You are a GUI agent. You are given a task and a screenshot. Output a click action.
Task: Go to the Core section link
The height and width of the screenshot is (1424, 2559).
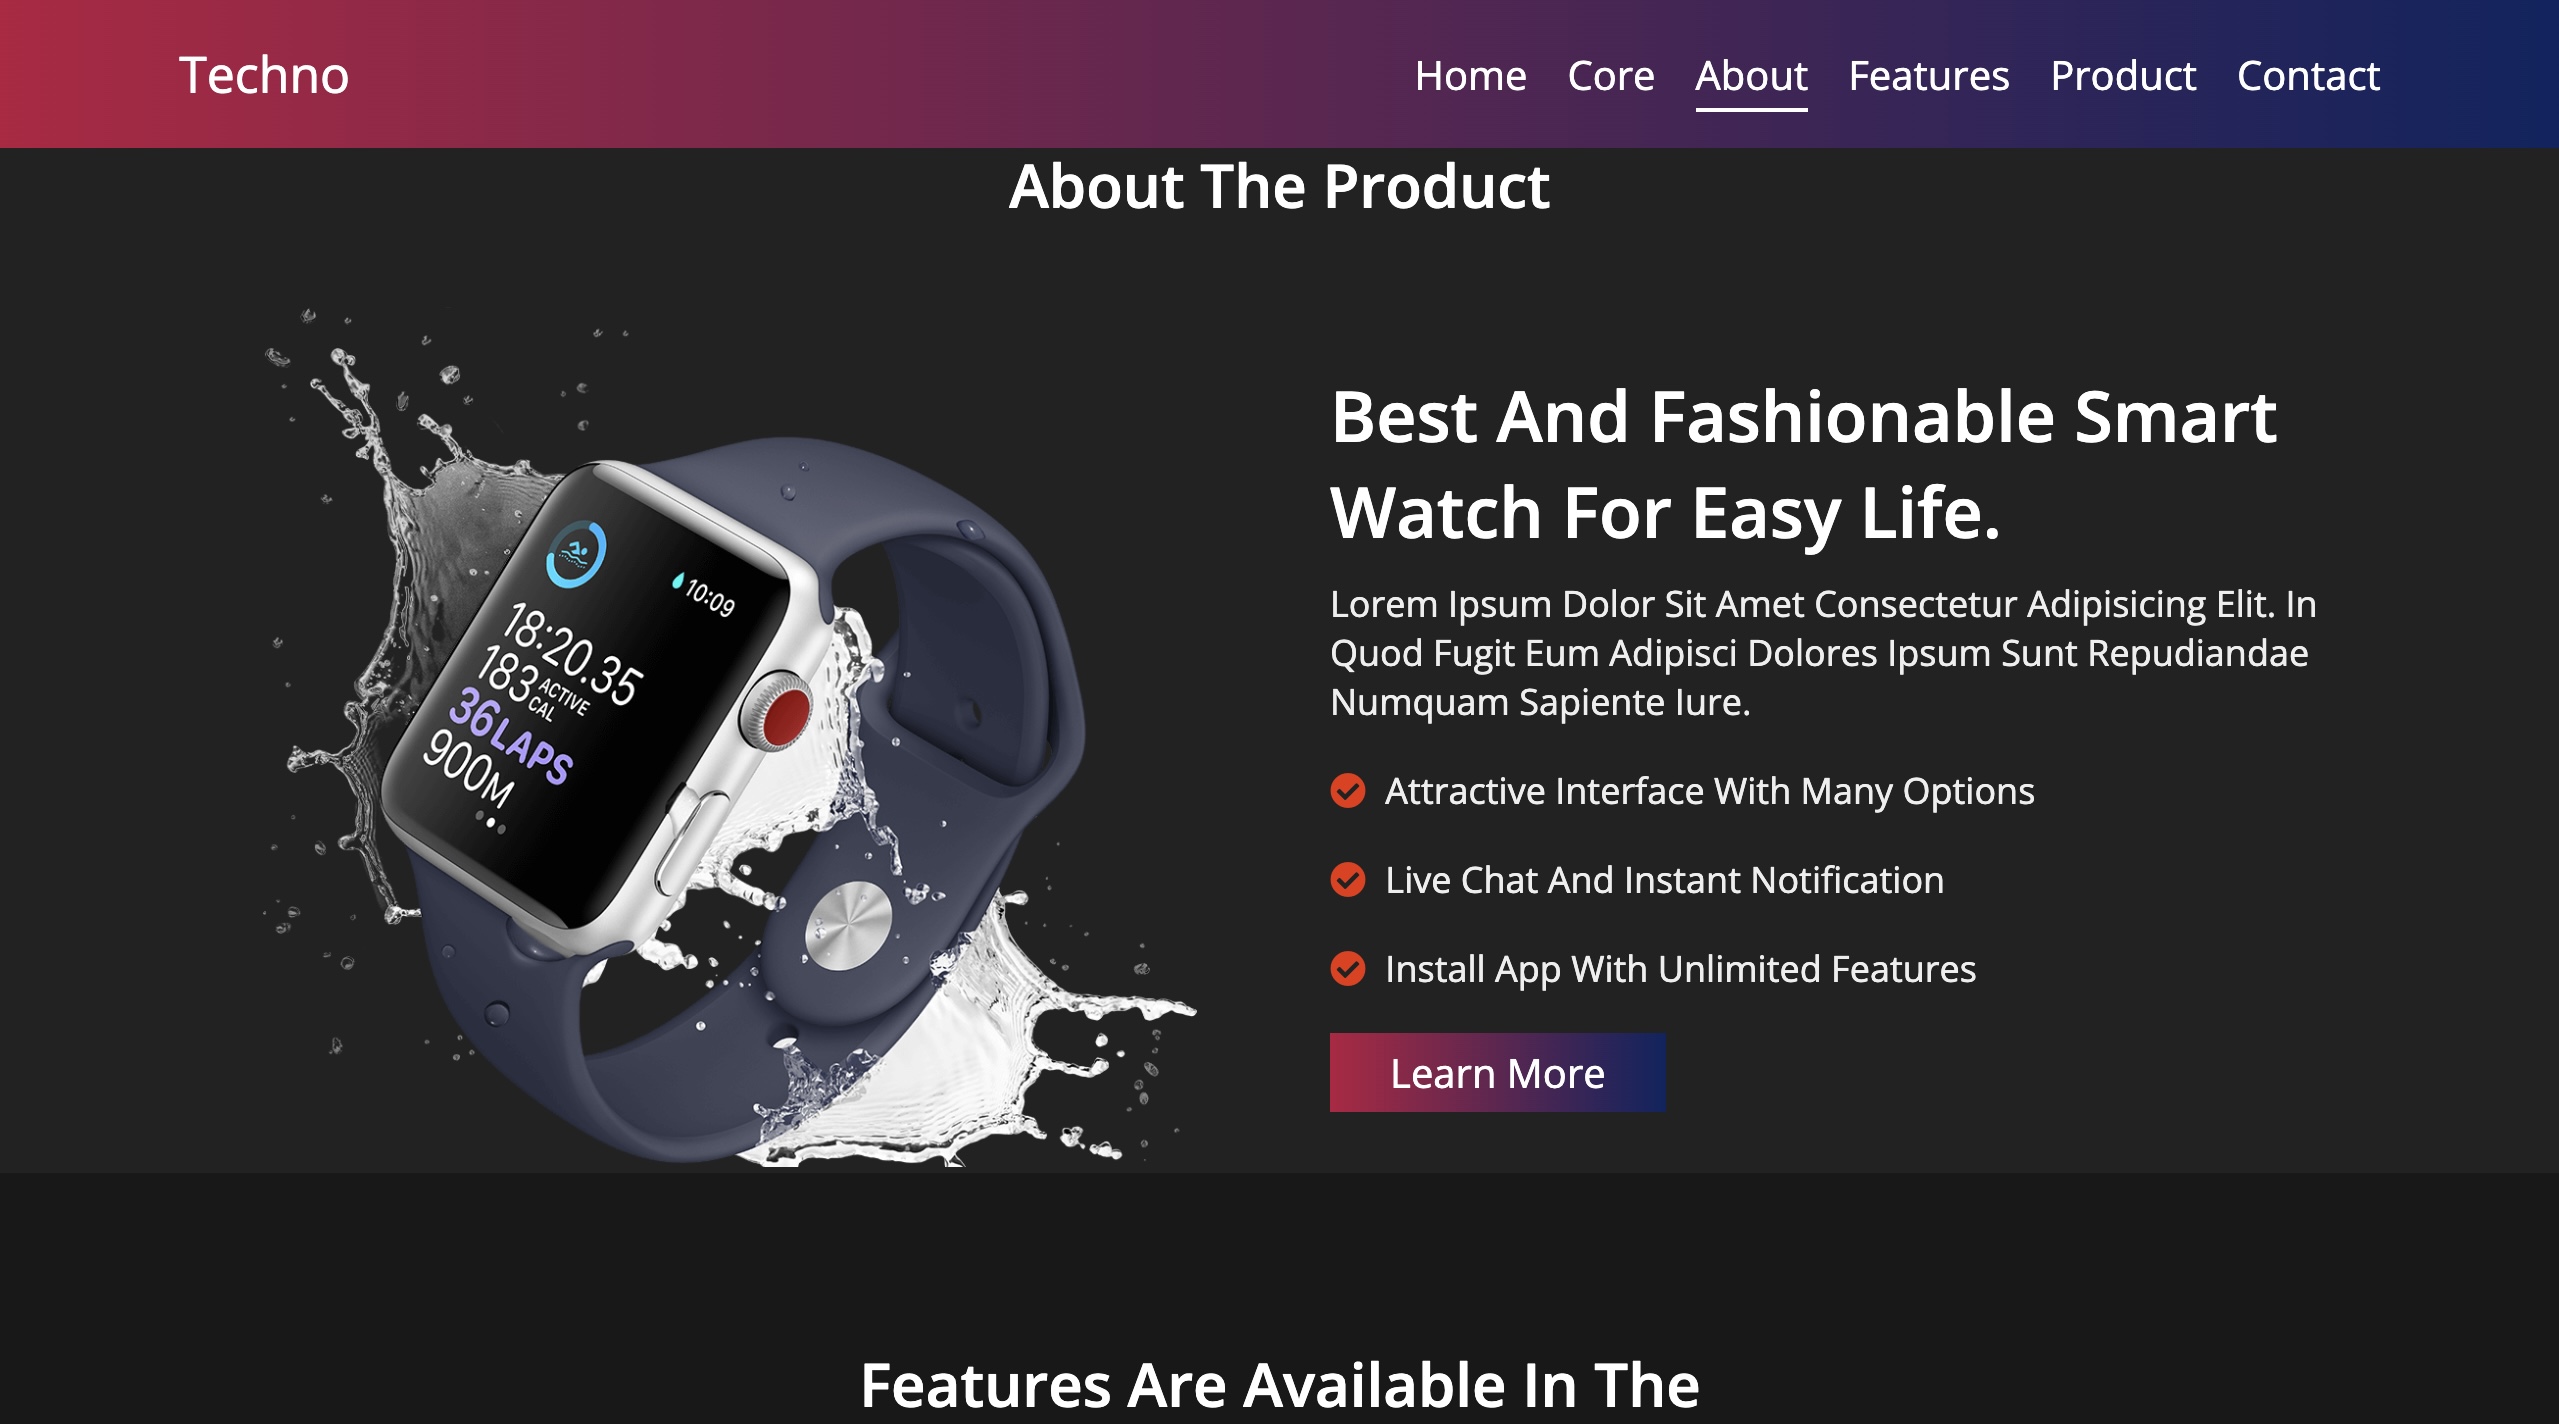tap(1610, 76)
